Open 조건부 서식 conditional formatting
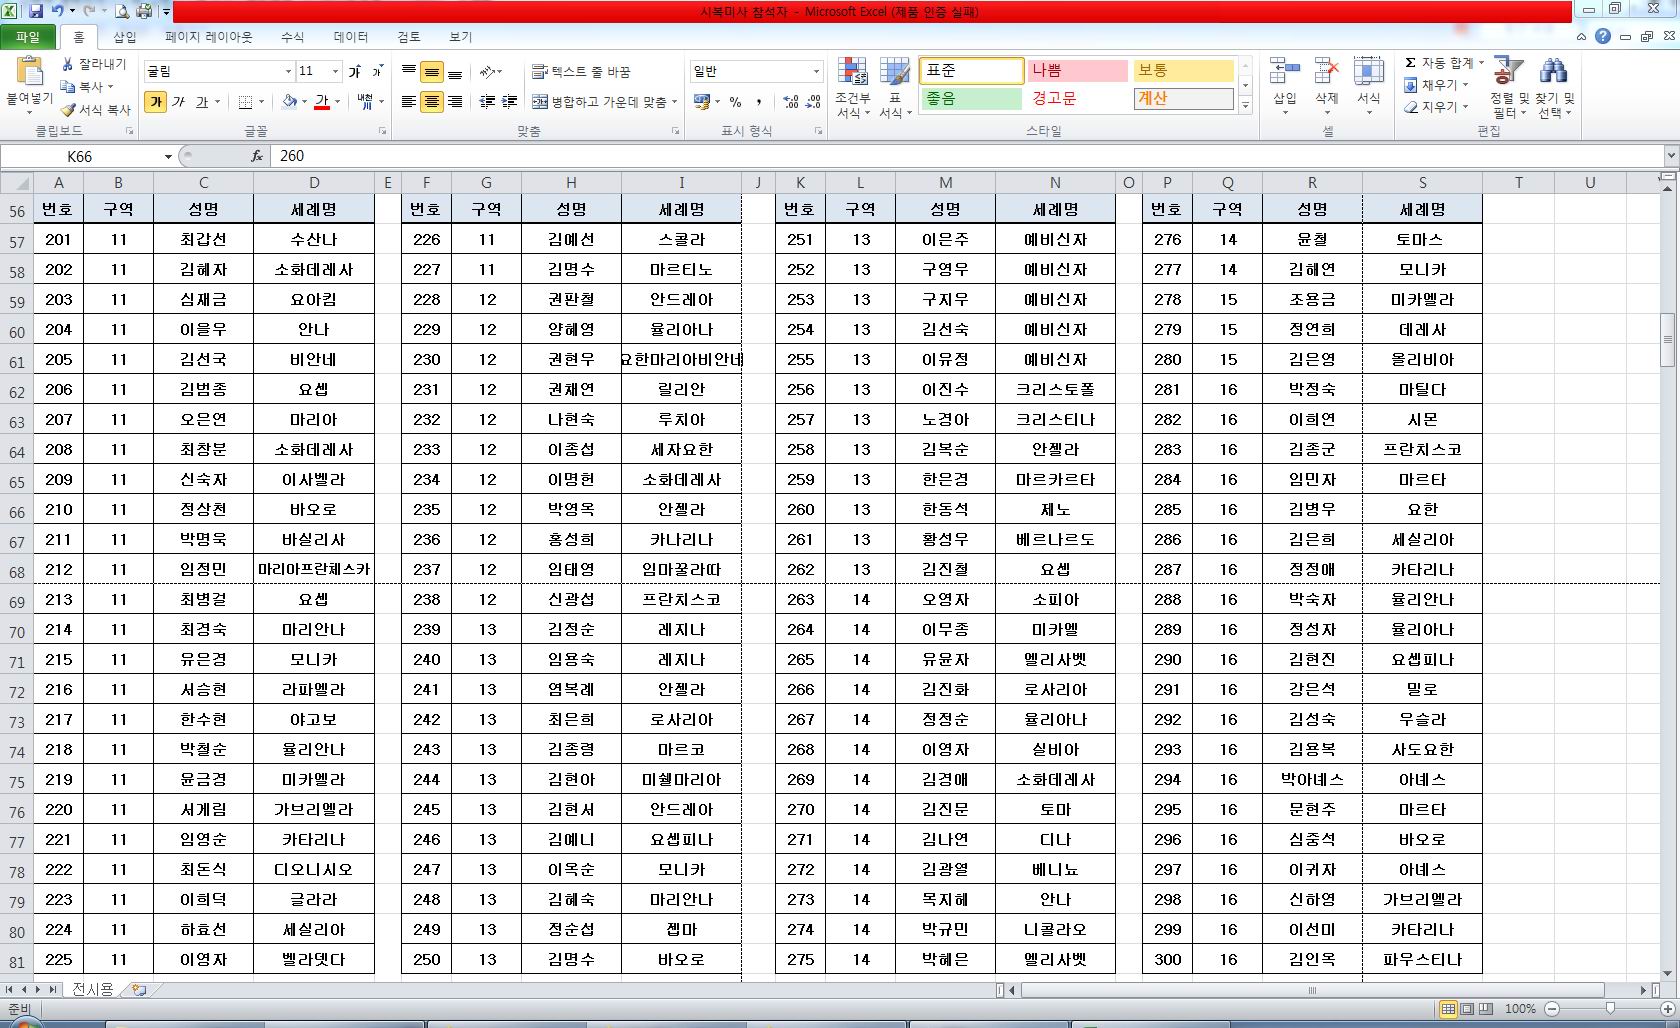The height and width of the screenshot is (1028, 1680). (853, 88)
